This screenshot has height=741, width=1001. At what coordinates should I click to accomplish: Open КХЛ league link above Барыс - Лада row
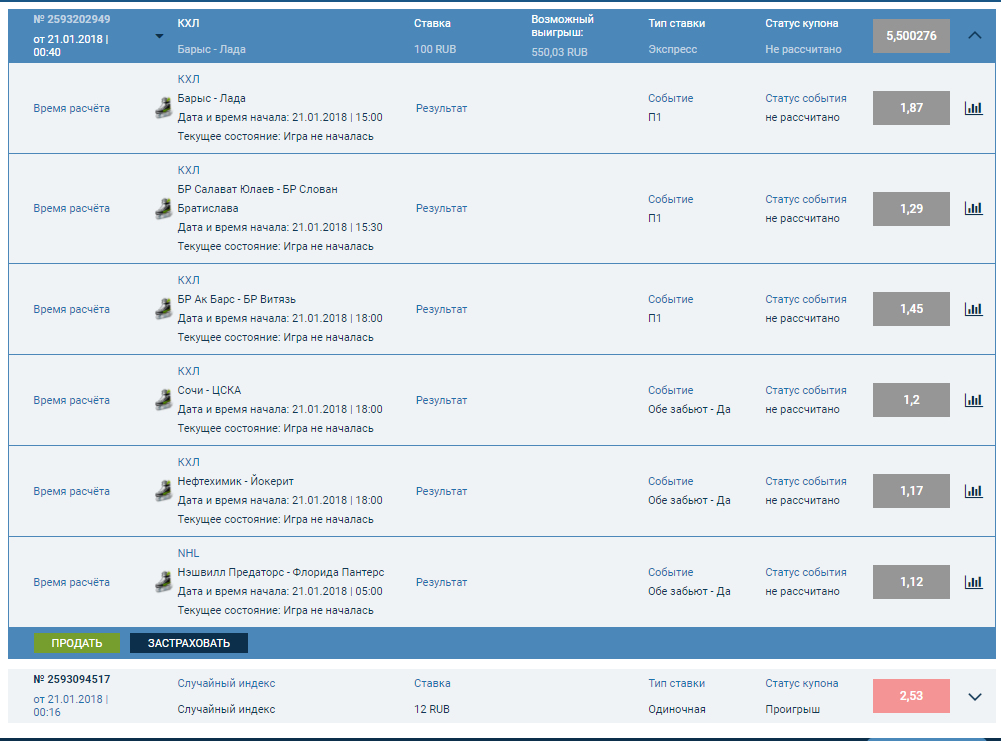pyautogui.click(x=188, y=79)
